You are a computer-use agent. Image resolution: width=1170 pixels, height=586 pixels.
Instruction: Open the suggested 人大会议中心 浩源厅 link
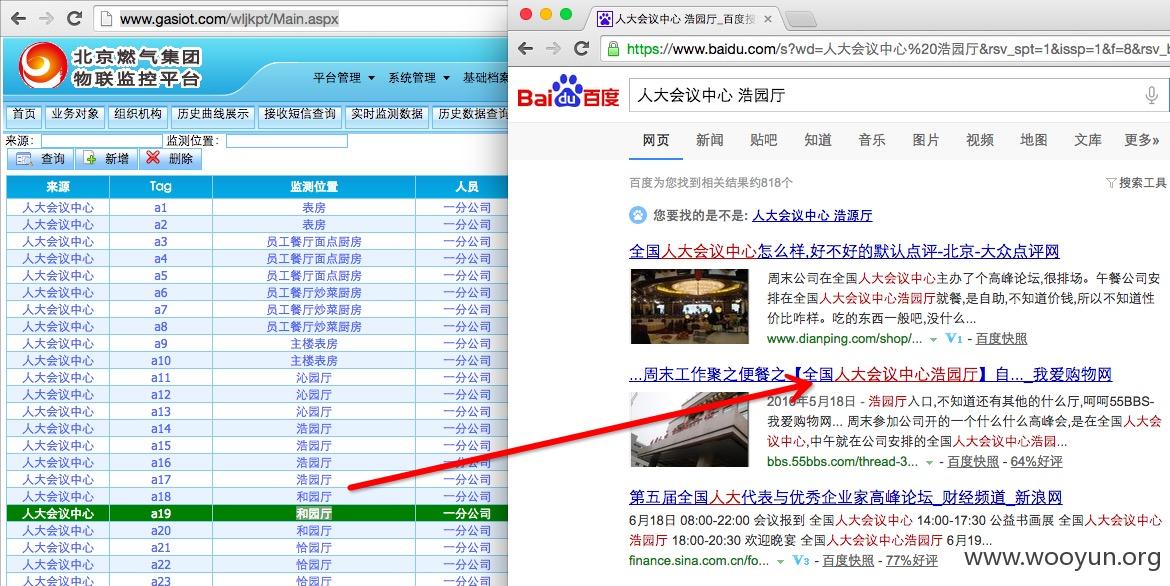[812, 216]
